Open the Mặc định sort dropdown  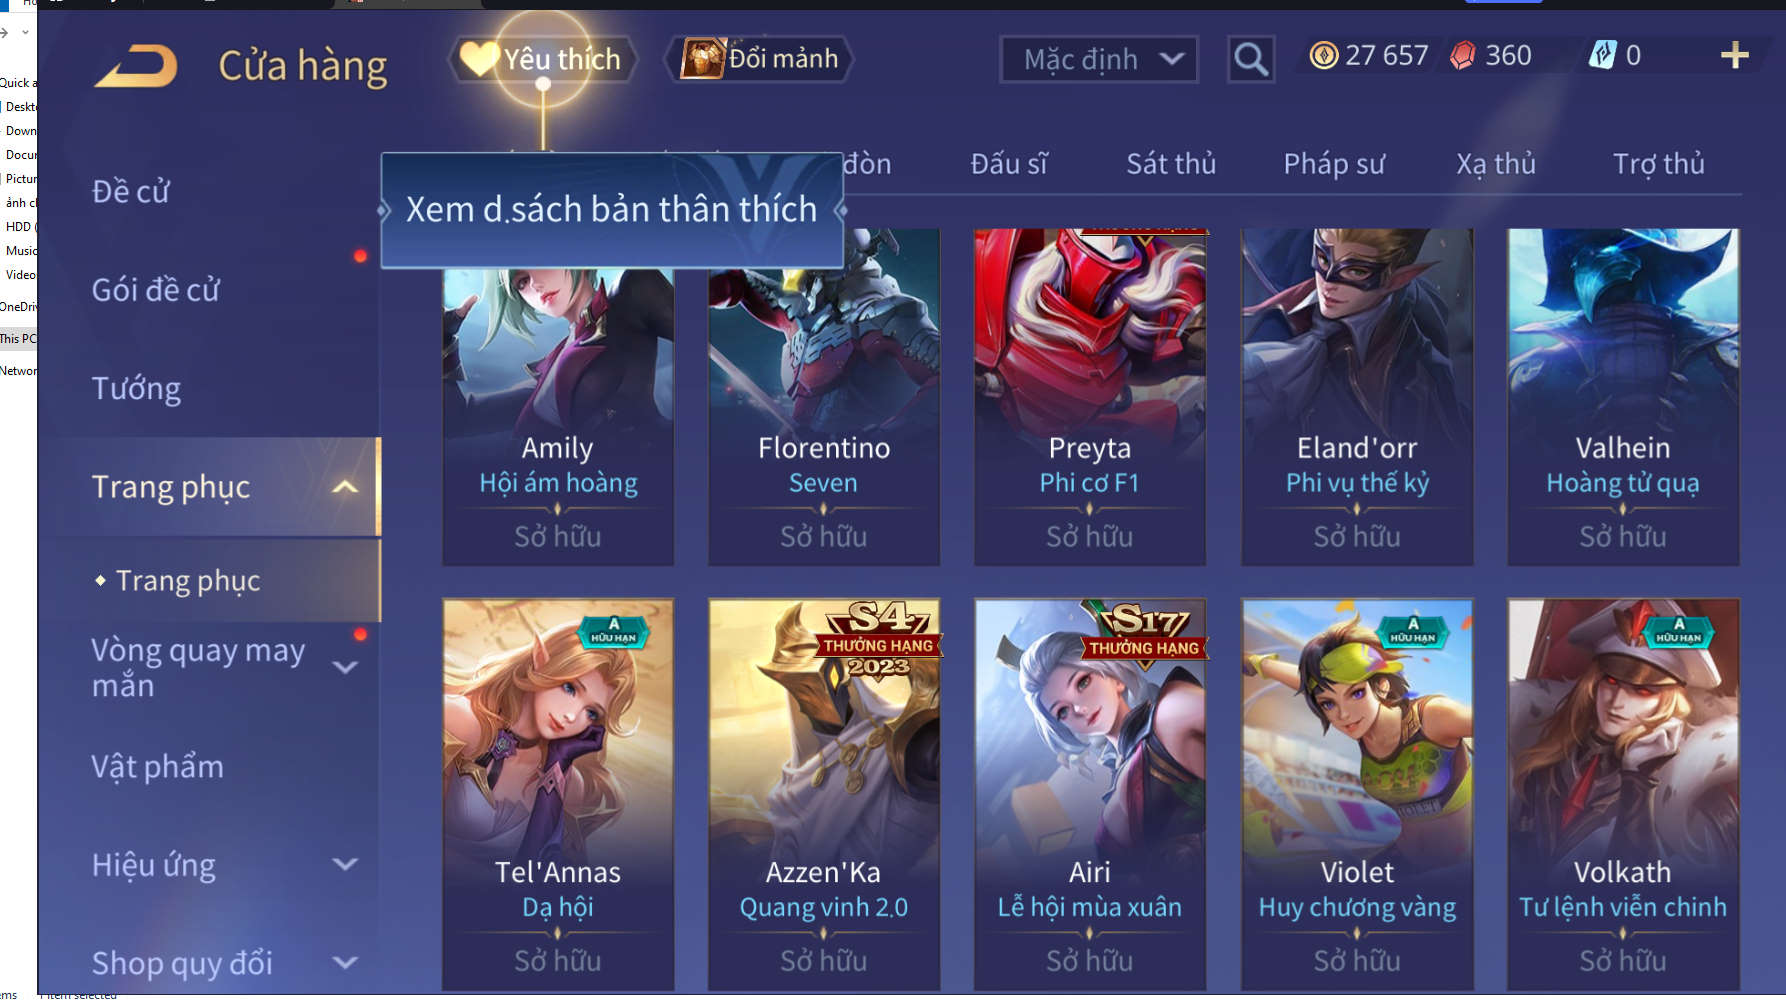coord(1099,60)
